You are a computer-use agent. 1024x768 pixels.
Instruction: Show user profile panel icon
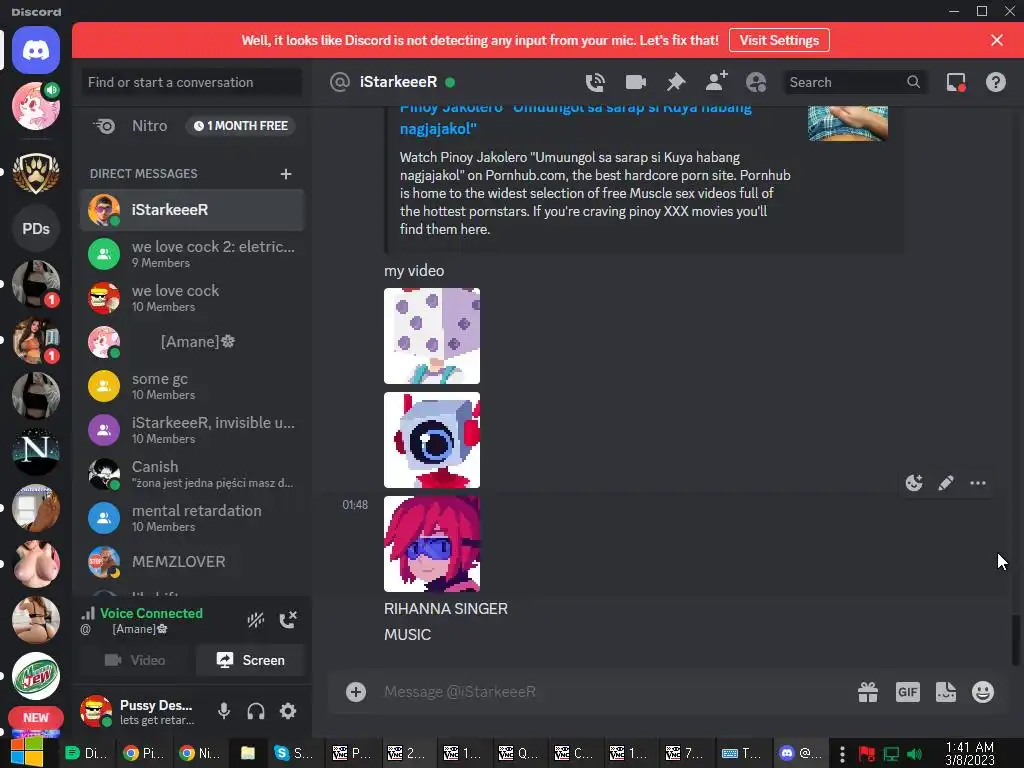coord(756,82)
